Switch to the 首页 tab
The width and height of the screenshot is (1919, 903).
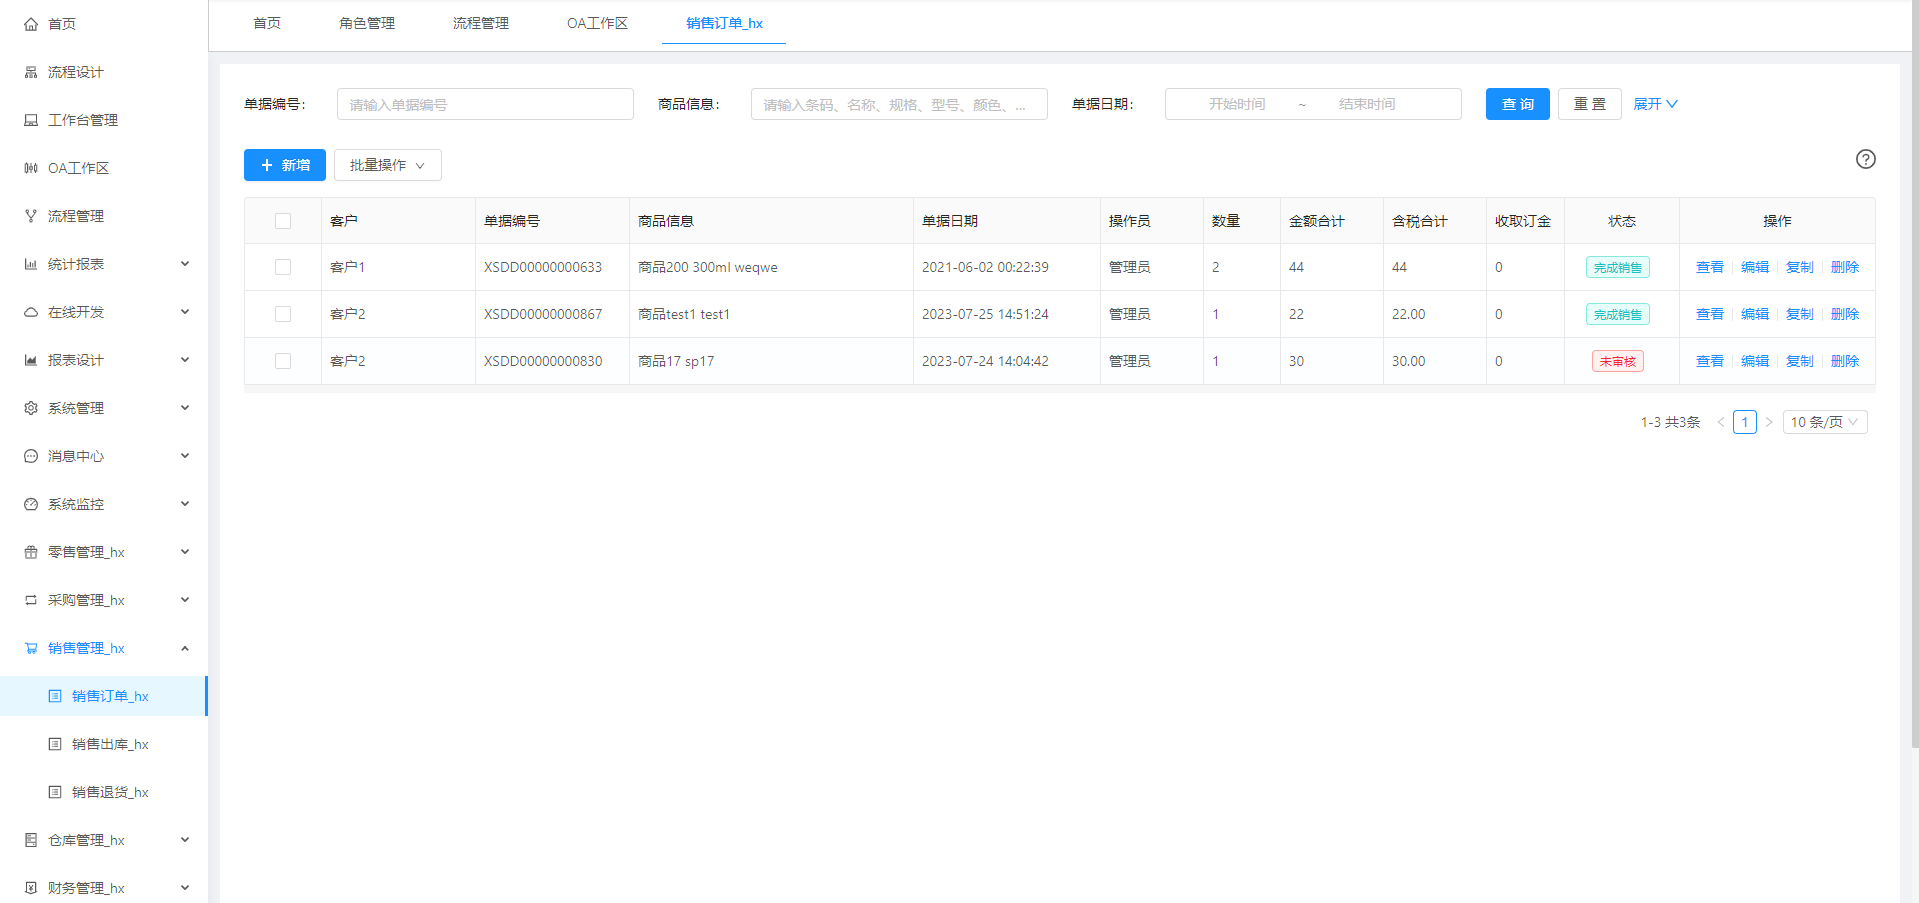pyautogui.click(x=267, y=23)
